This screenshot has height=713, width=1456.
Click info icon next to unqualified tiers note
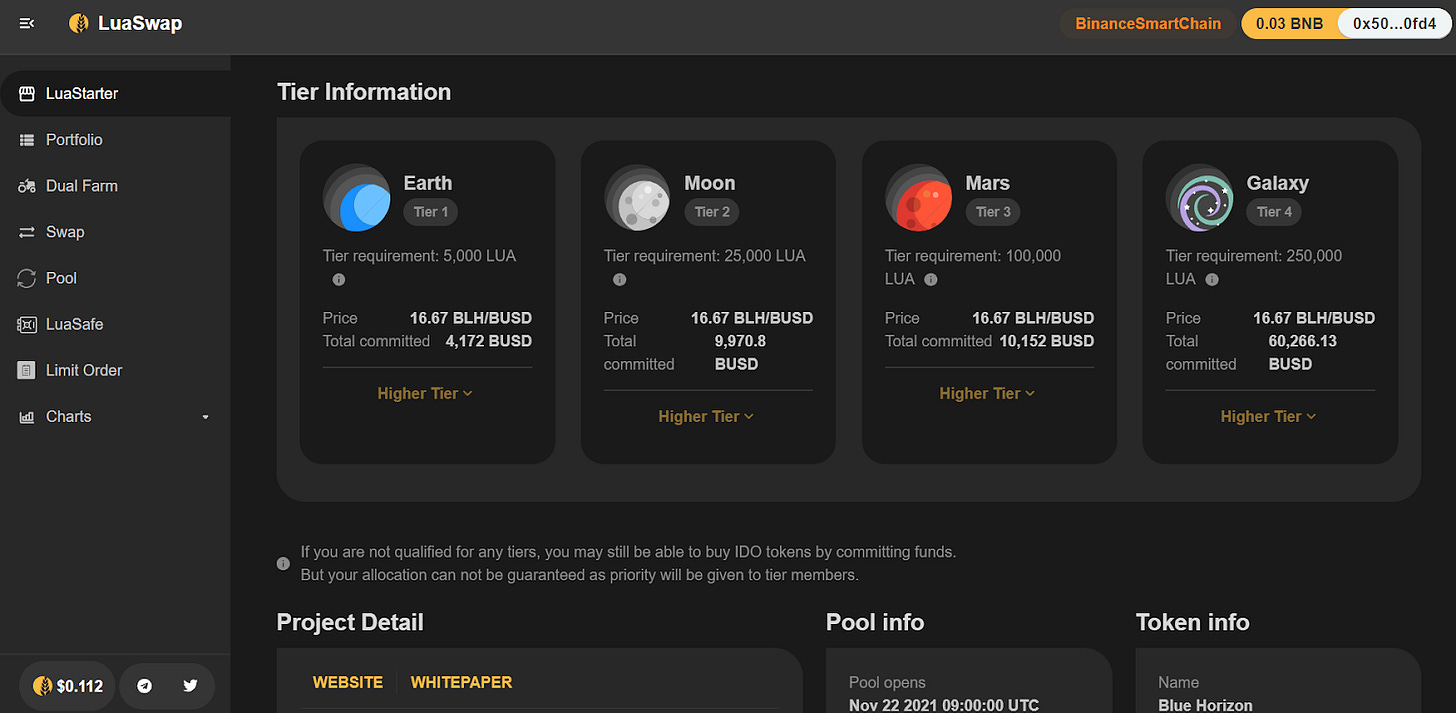284,564
